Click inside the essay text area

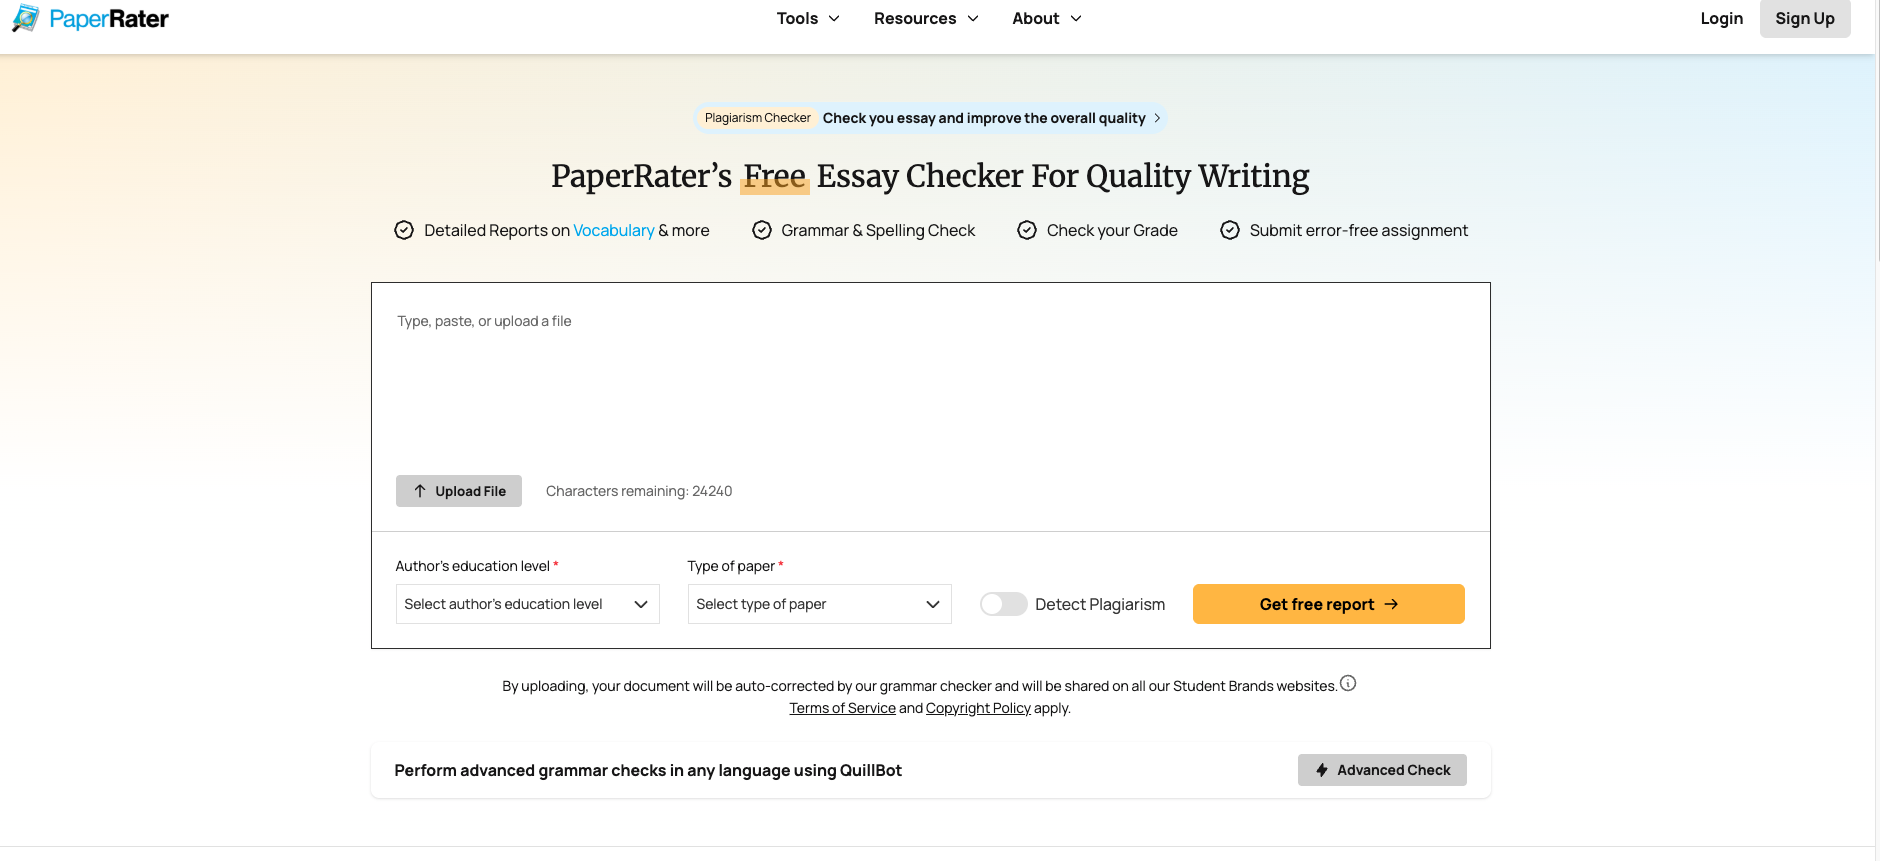(x=930, y=390)
